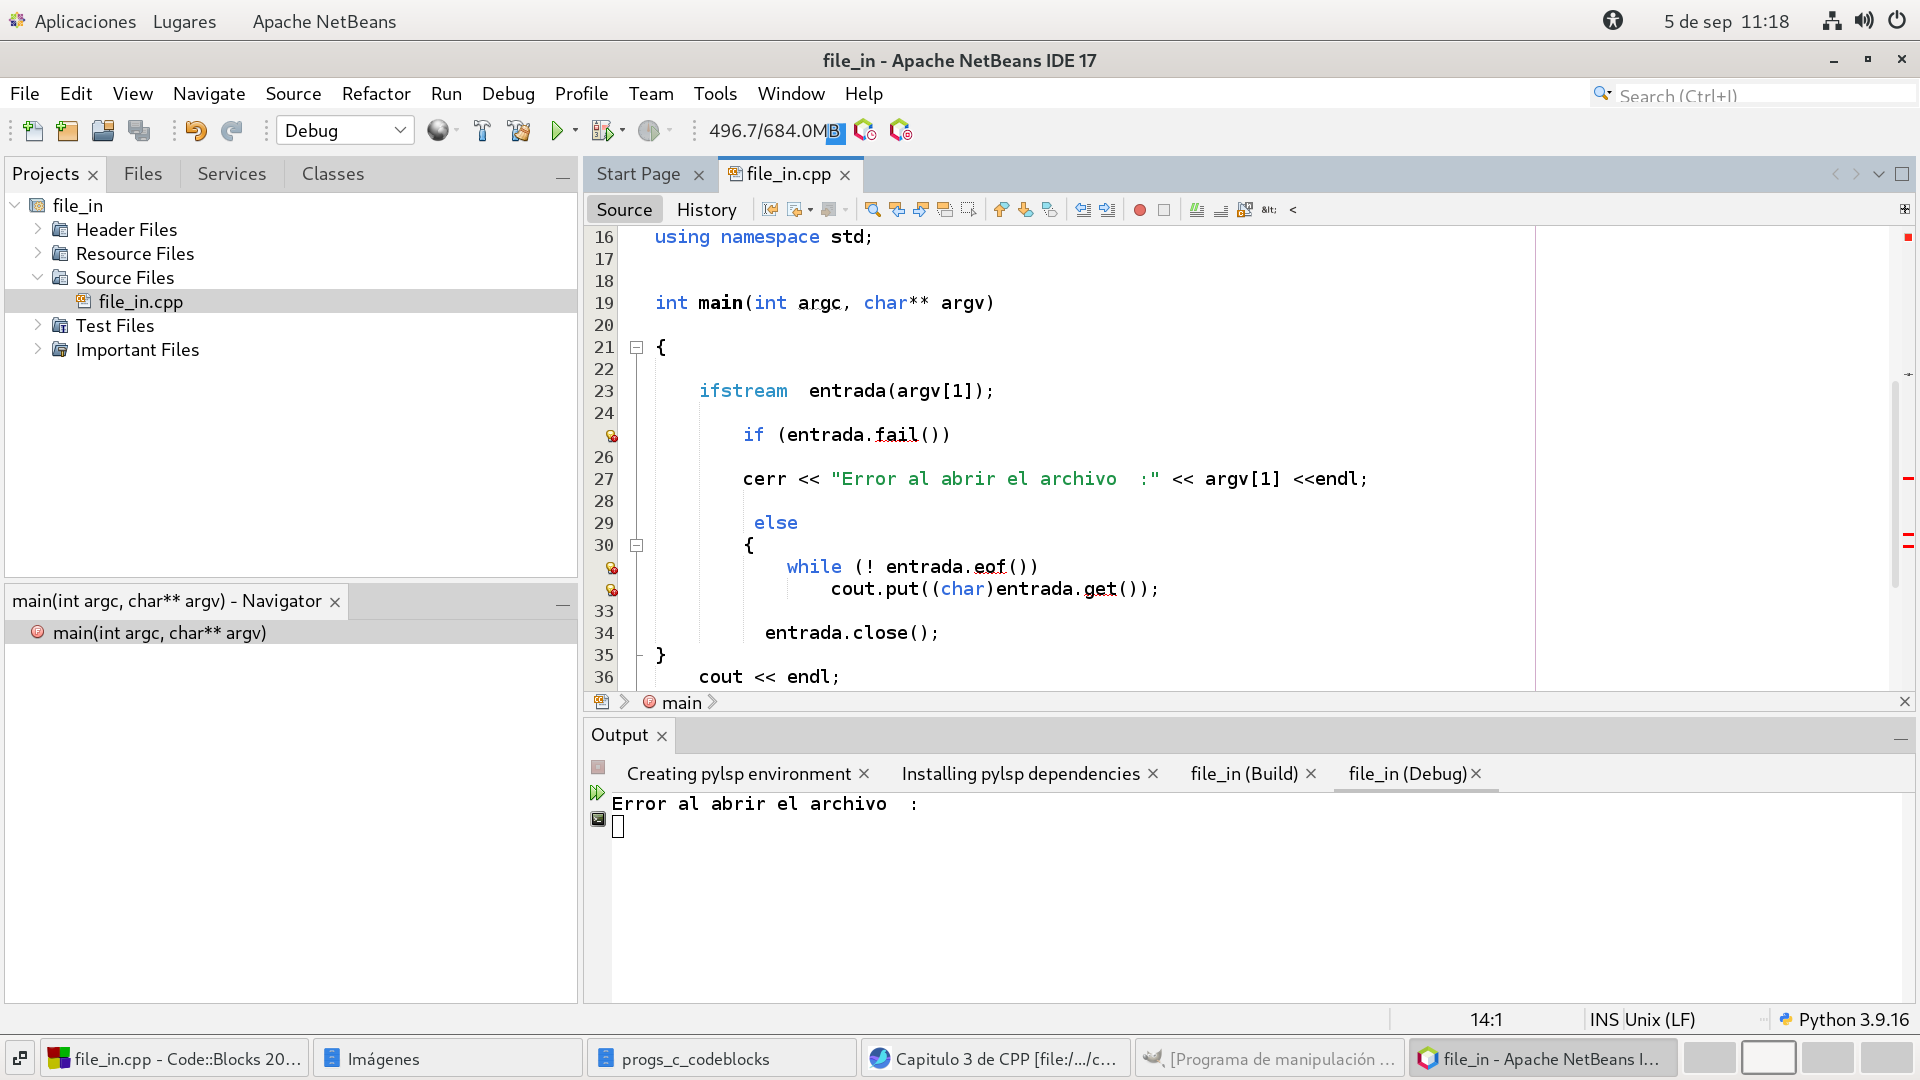
Task: Start macro recording red circle icon
Action: click(1139, 210)
